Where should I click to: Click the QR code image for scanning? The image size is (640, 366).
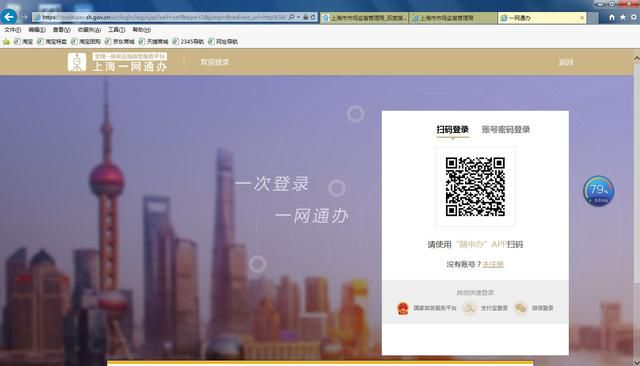pyautogui.click(x=475, y=186)
